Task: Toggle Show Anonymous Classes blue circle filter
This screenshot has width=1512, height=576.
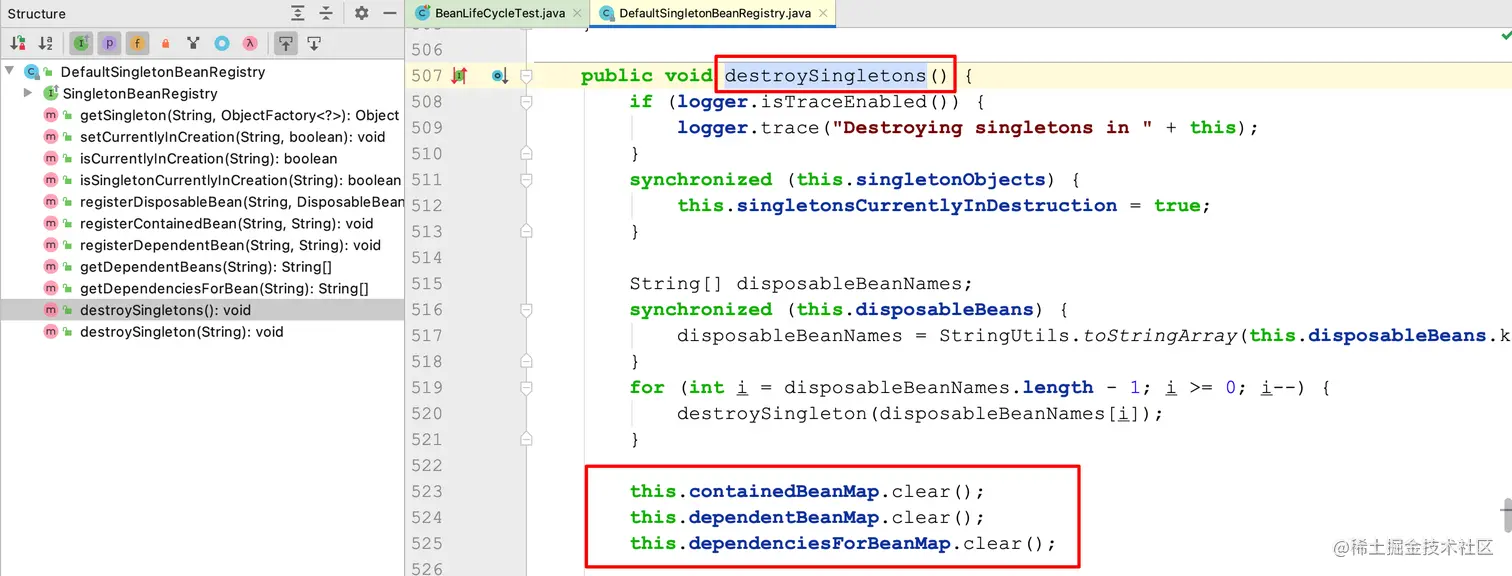Action: click(222, 43)
